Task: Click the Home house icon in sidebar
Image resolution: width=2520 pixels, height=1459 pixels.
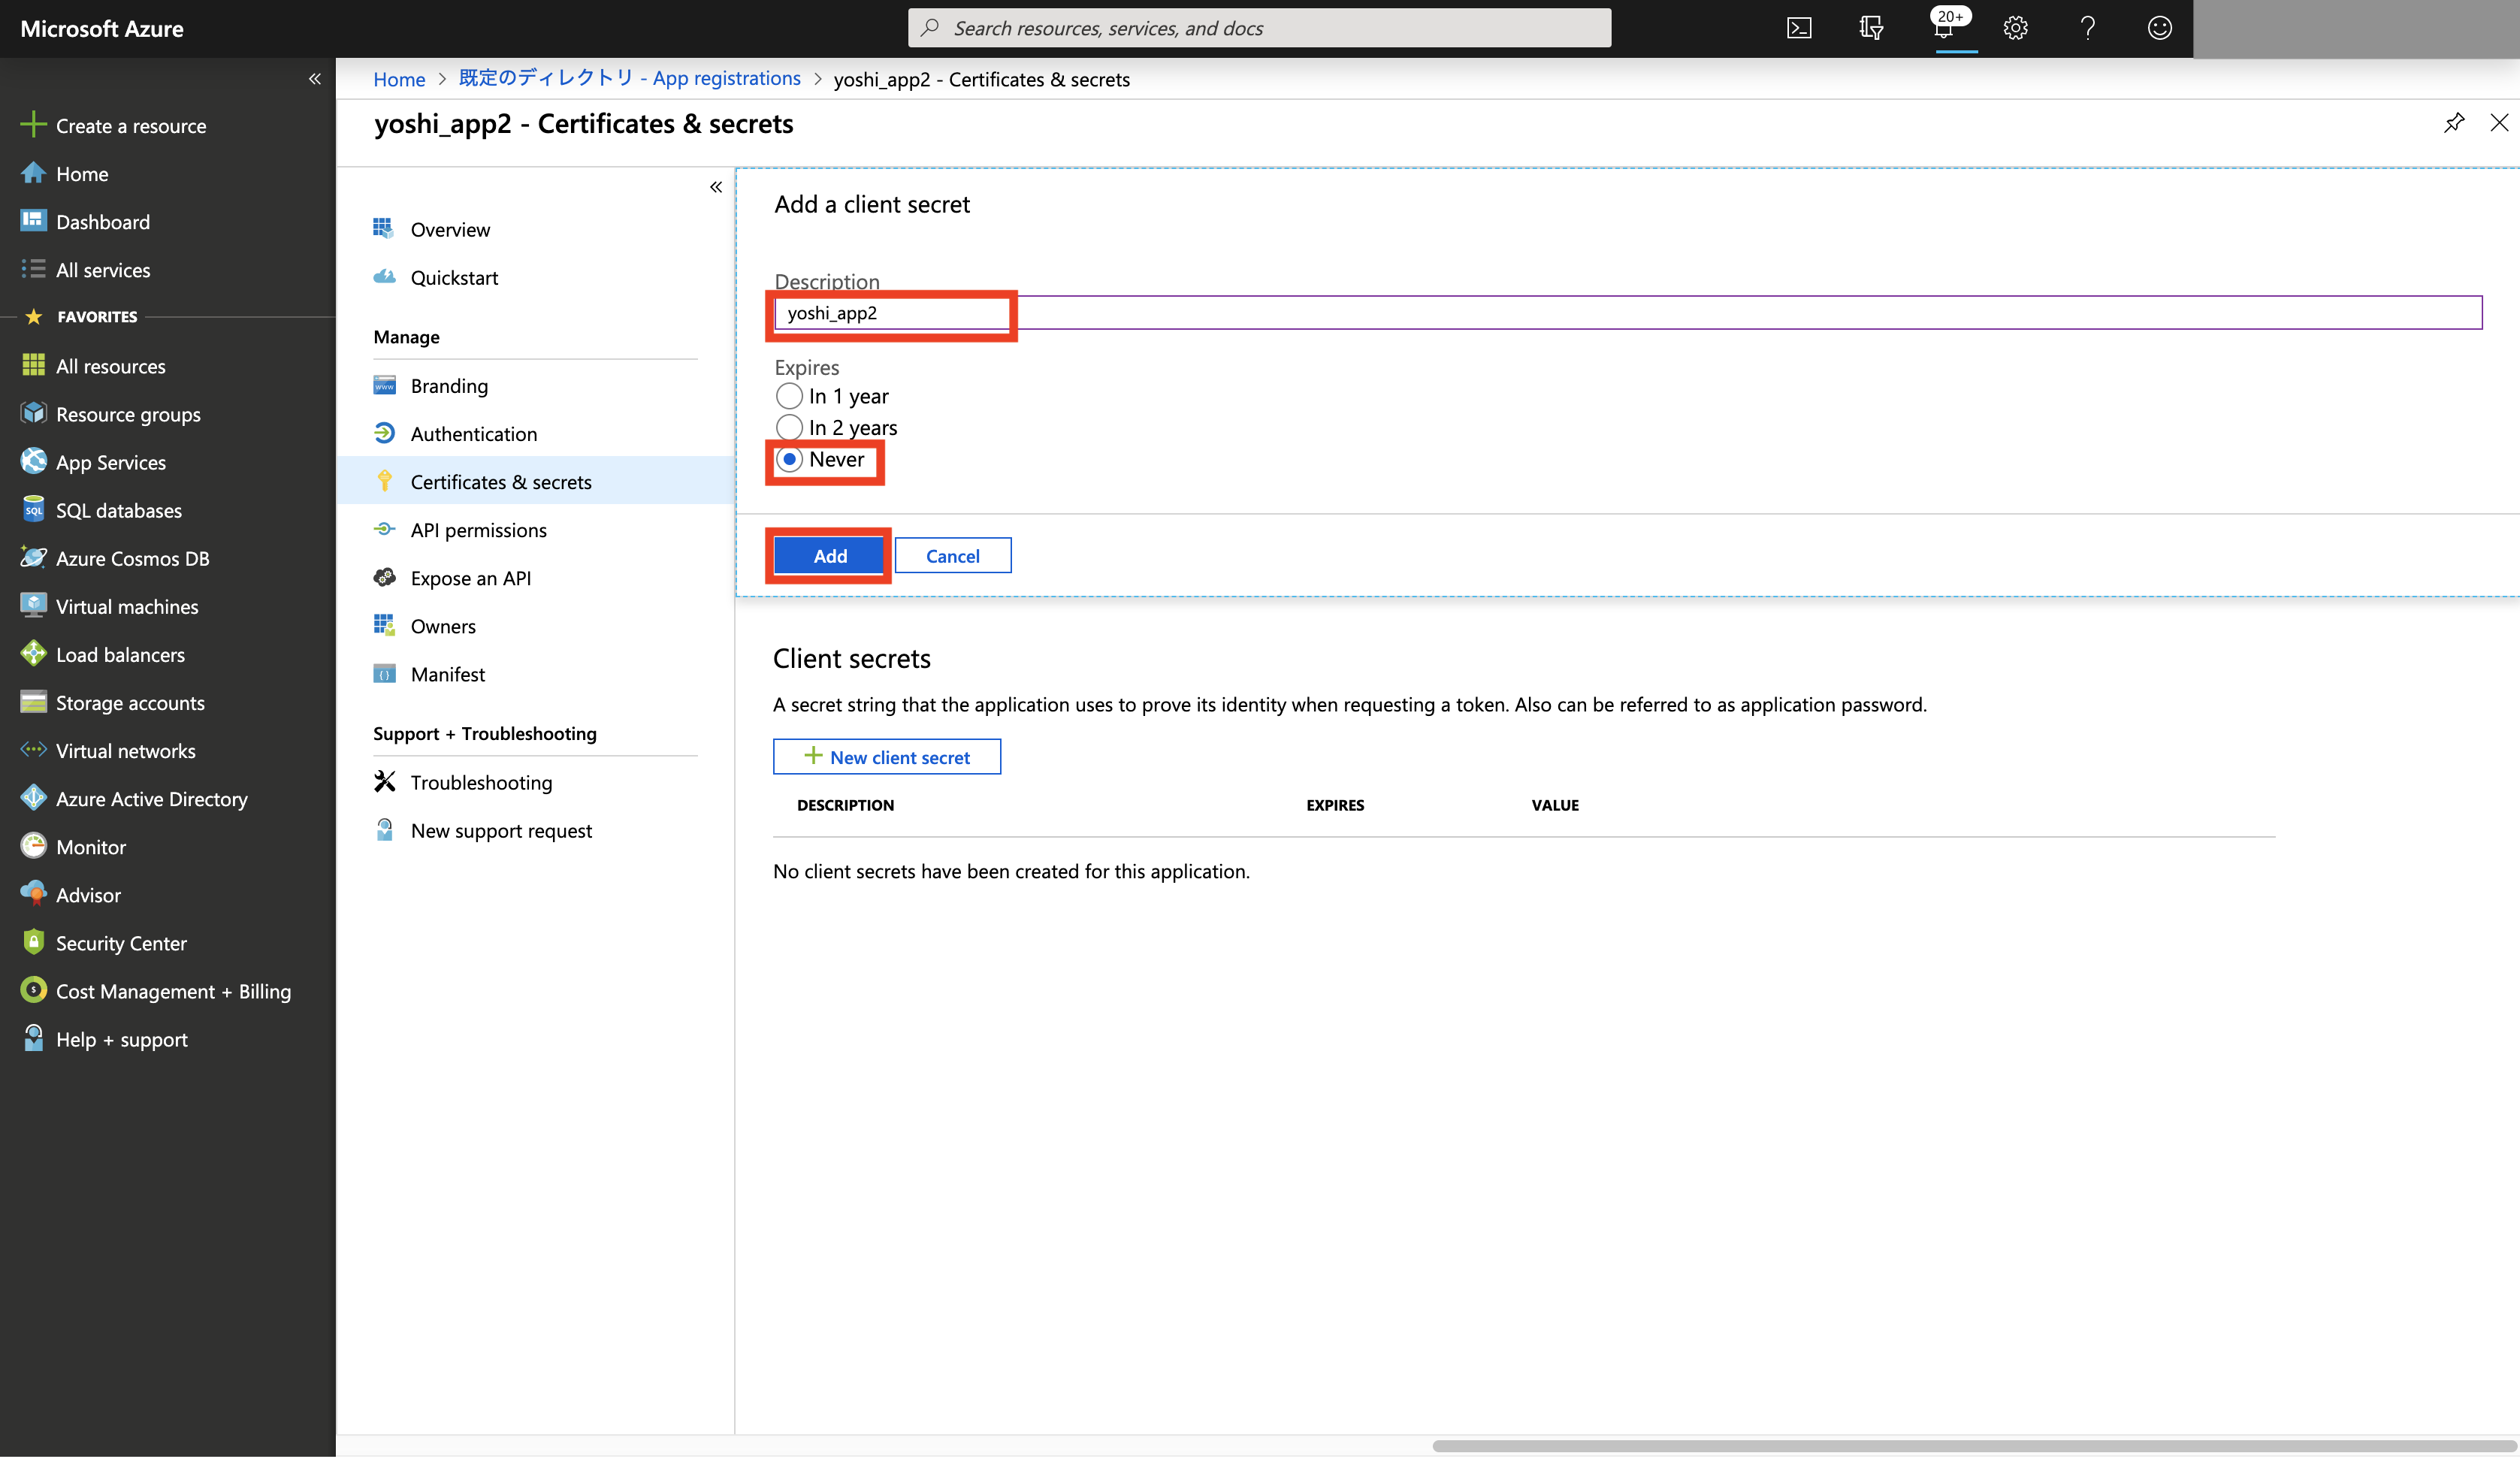Action: [33, 173]
